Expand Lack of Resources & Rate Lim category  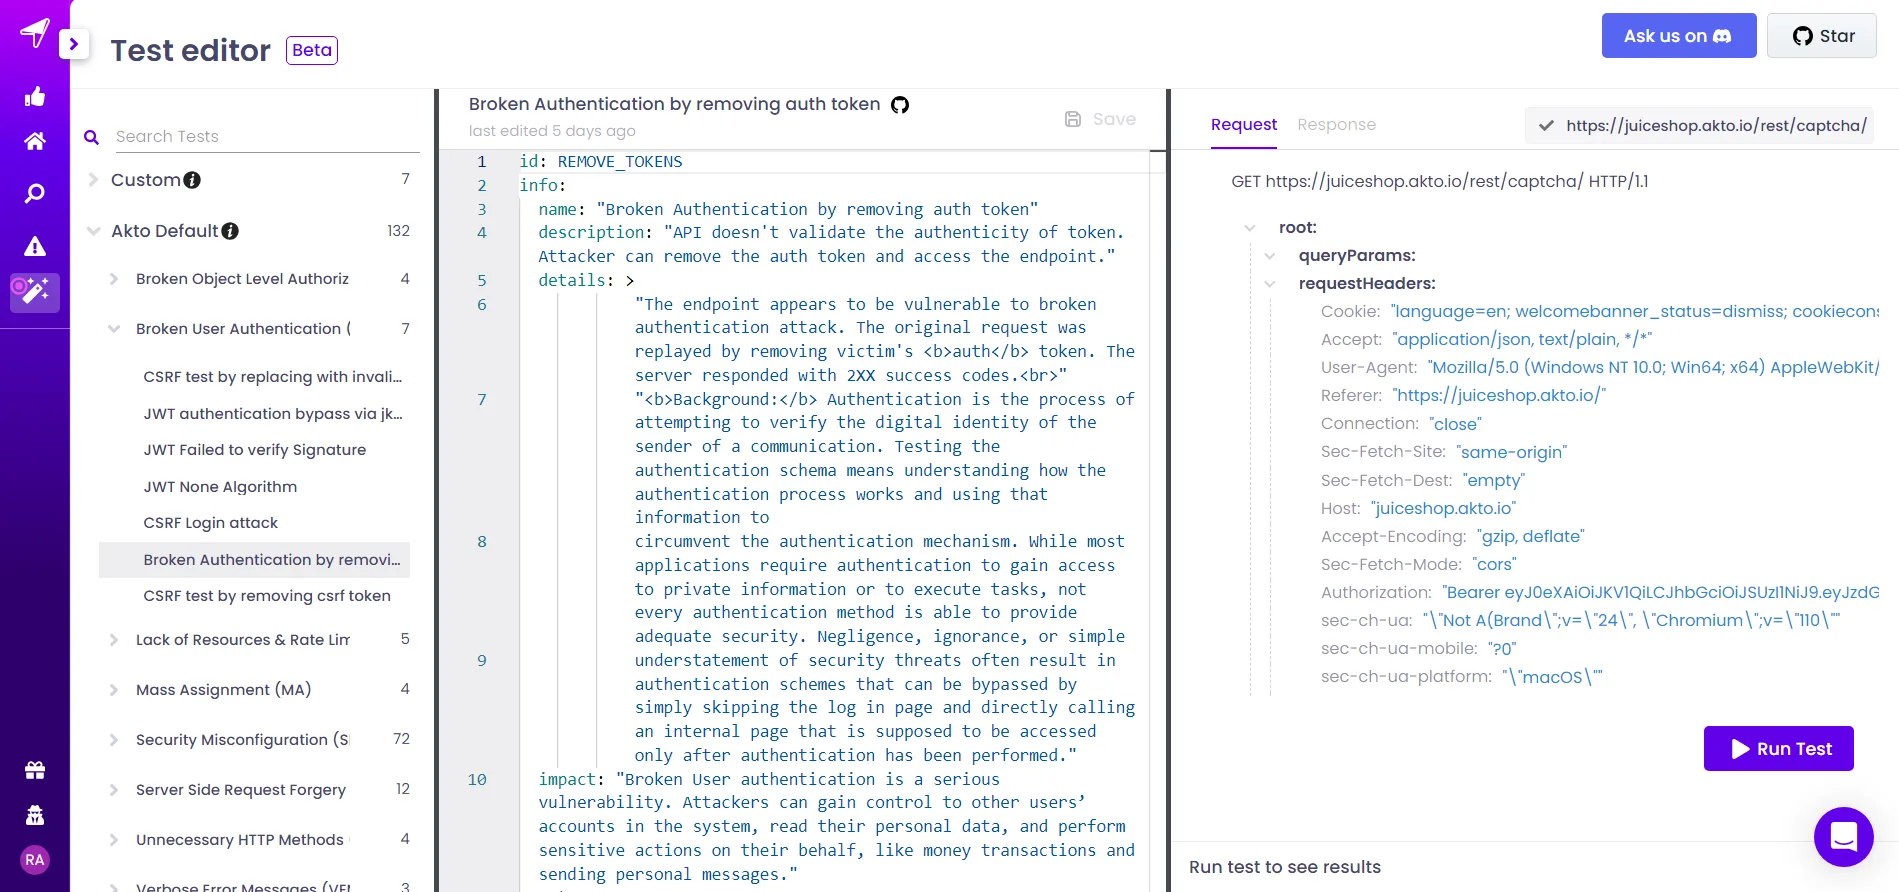click(114, 640)
